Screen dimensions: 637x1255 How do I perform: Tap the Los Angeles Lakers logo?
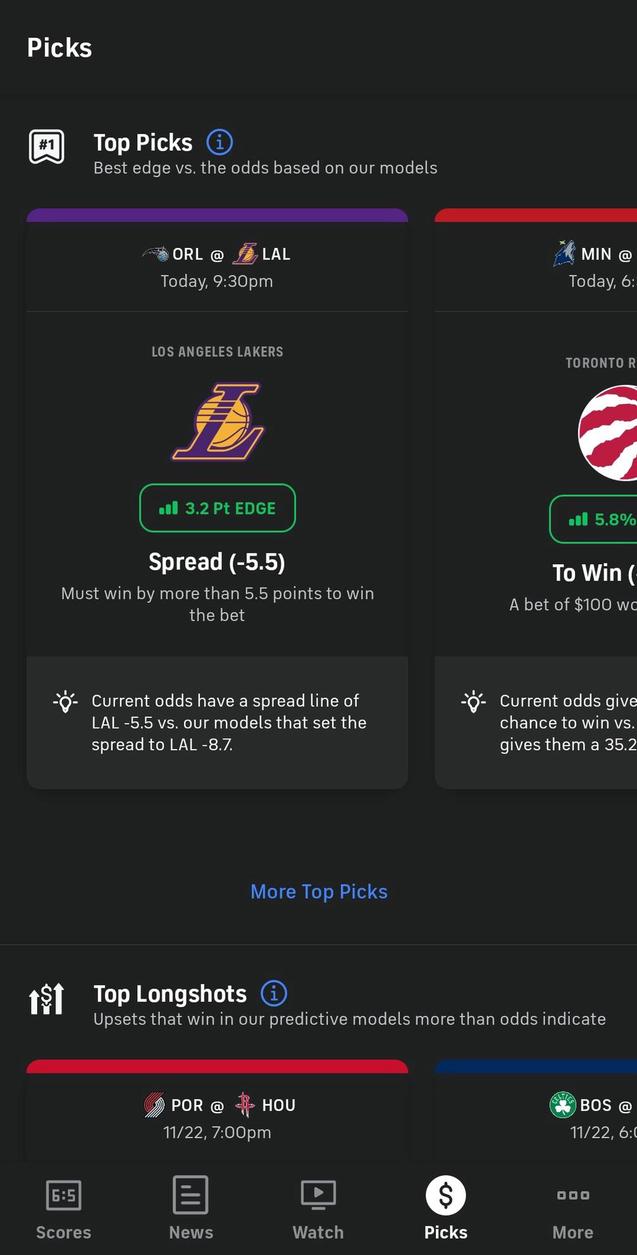217,421
